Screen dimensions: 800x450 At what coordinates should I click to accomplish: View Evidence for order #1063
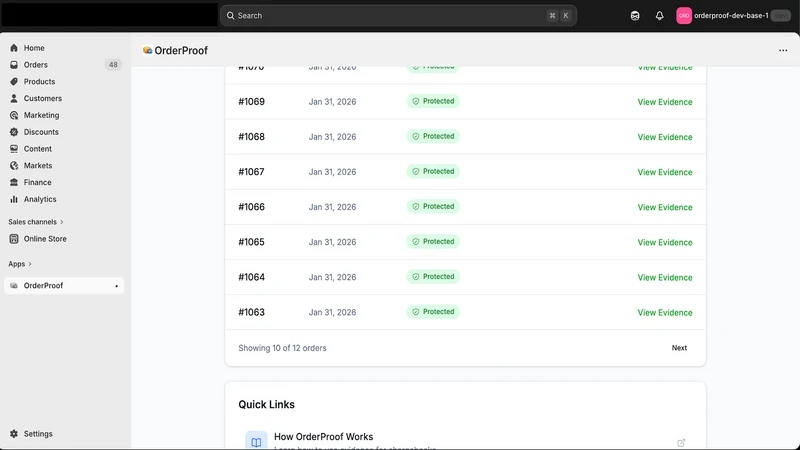point(665,313)
